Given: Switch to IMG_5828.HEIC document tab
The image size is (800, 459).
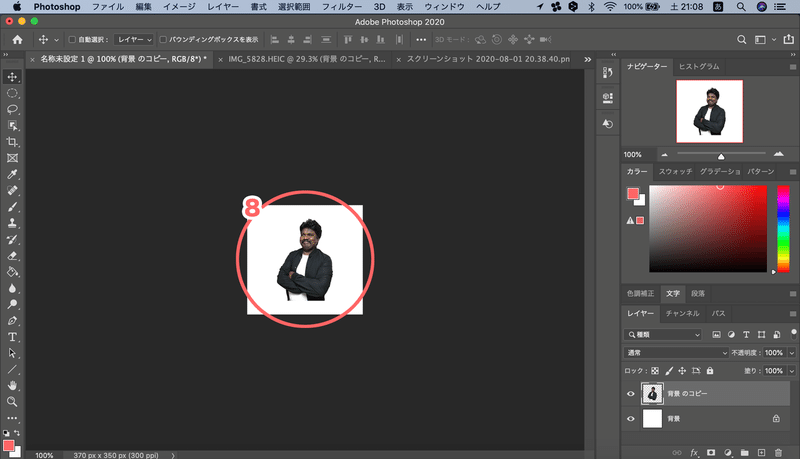Looking at the screenshot, I should point(306,59).
